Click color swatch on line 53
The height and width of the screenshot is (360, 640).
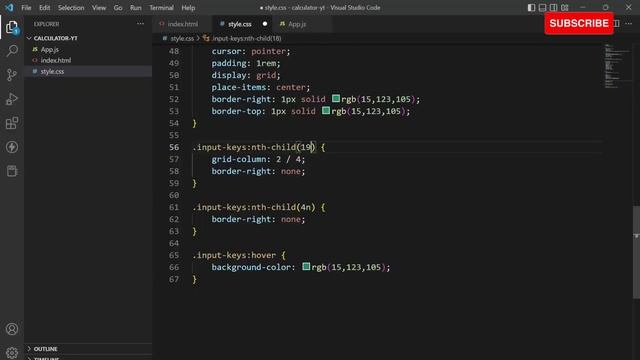326,111
